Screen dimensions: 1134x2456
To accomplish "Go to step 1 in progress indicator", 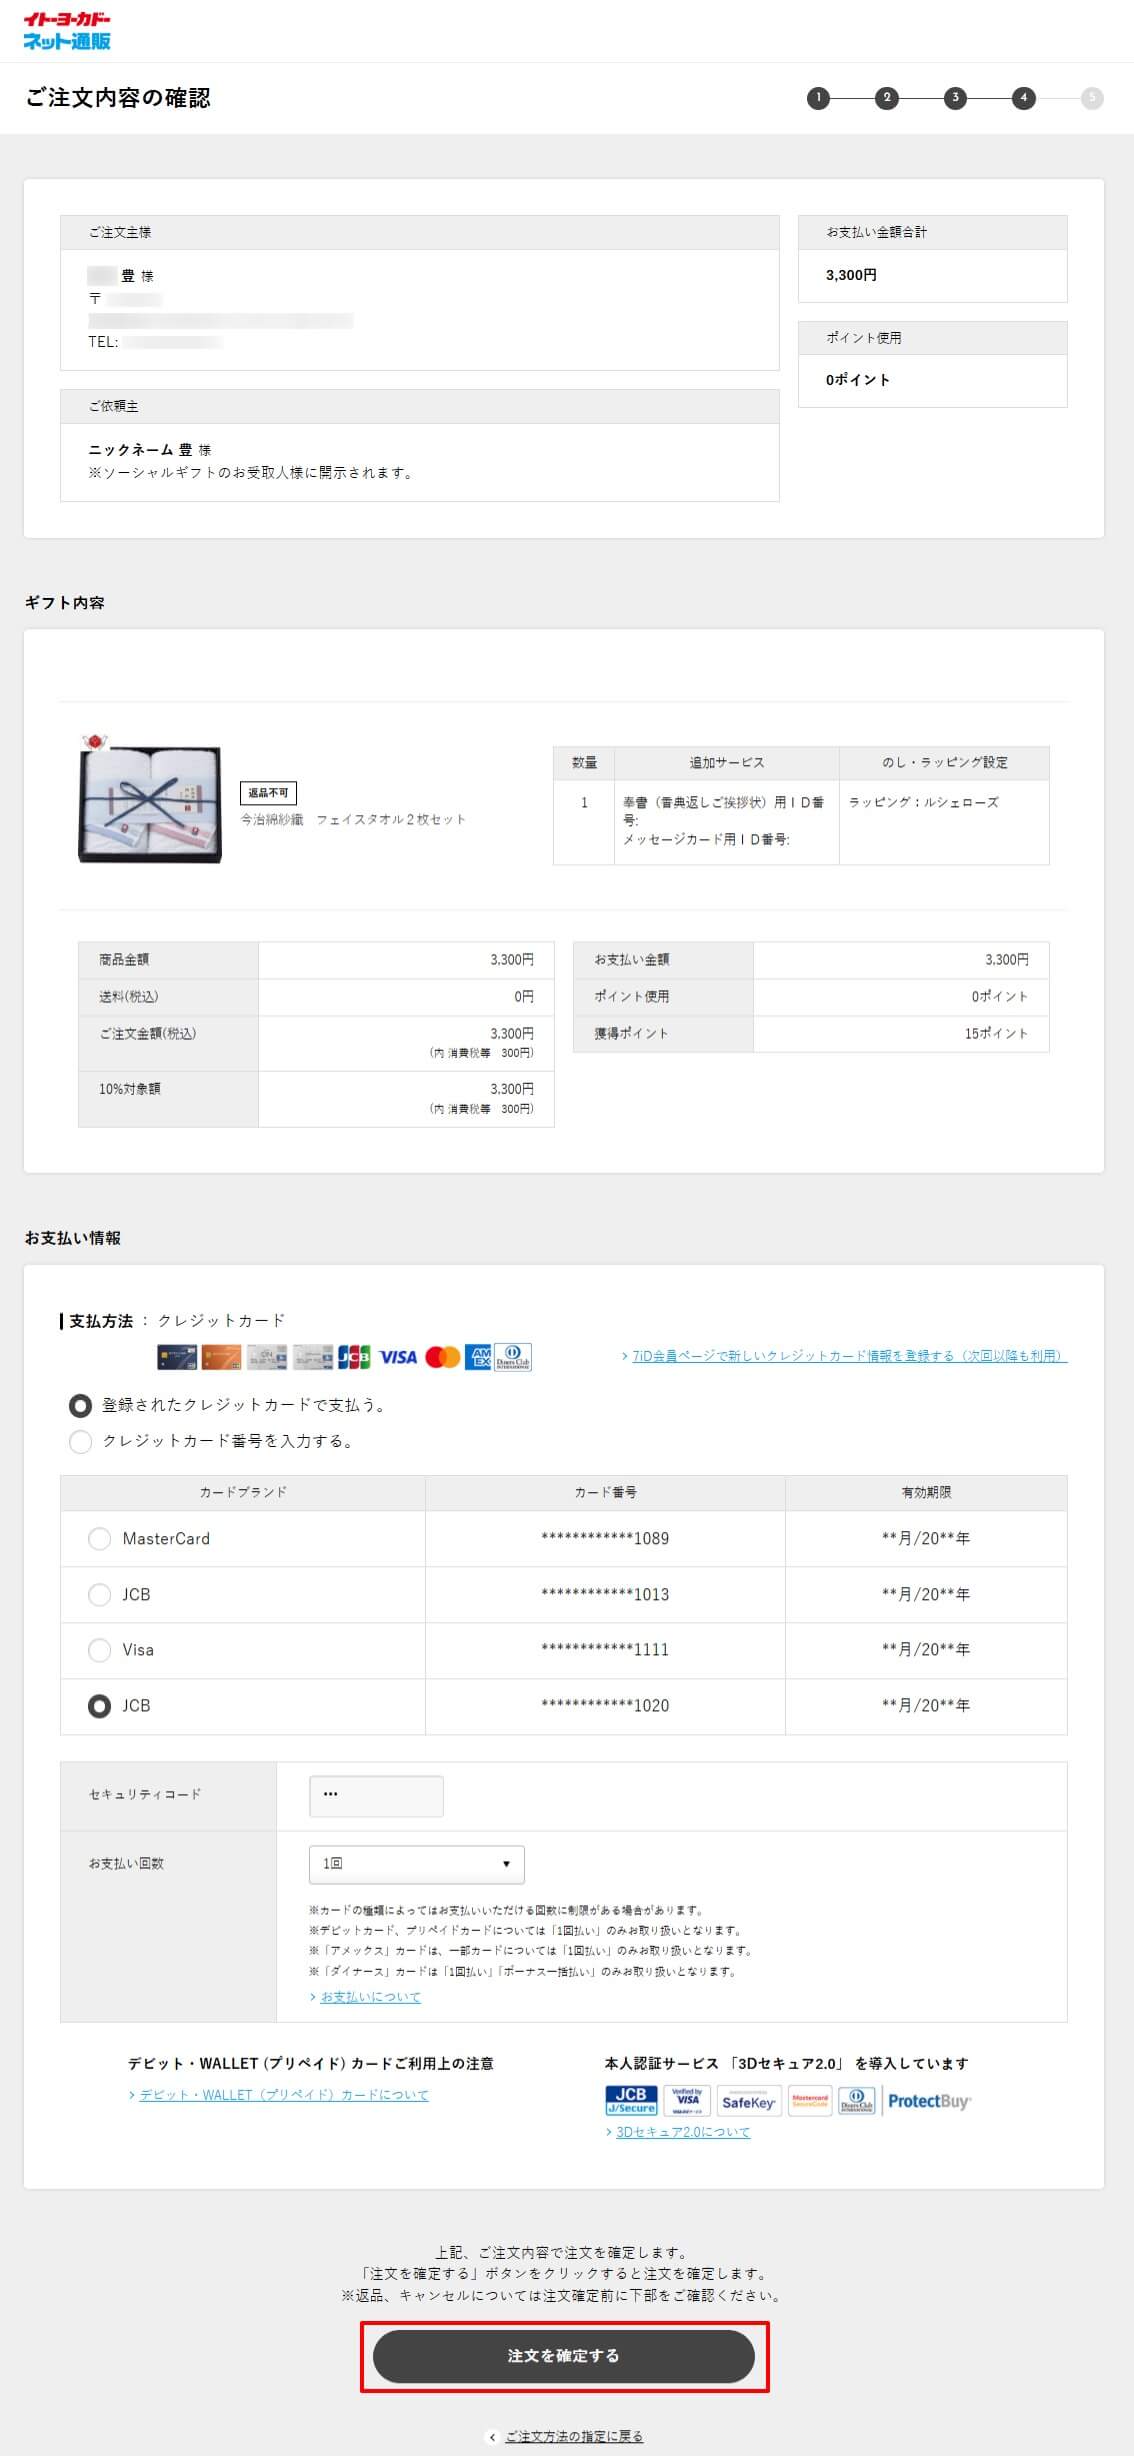I will [x=818, y=98].
